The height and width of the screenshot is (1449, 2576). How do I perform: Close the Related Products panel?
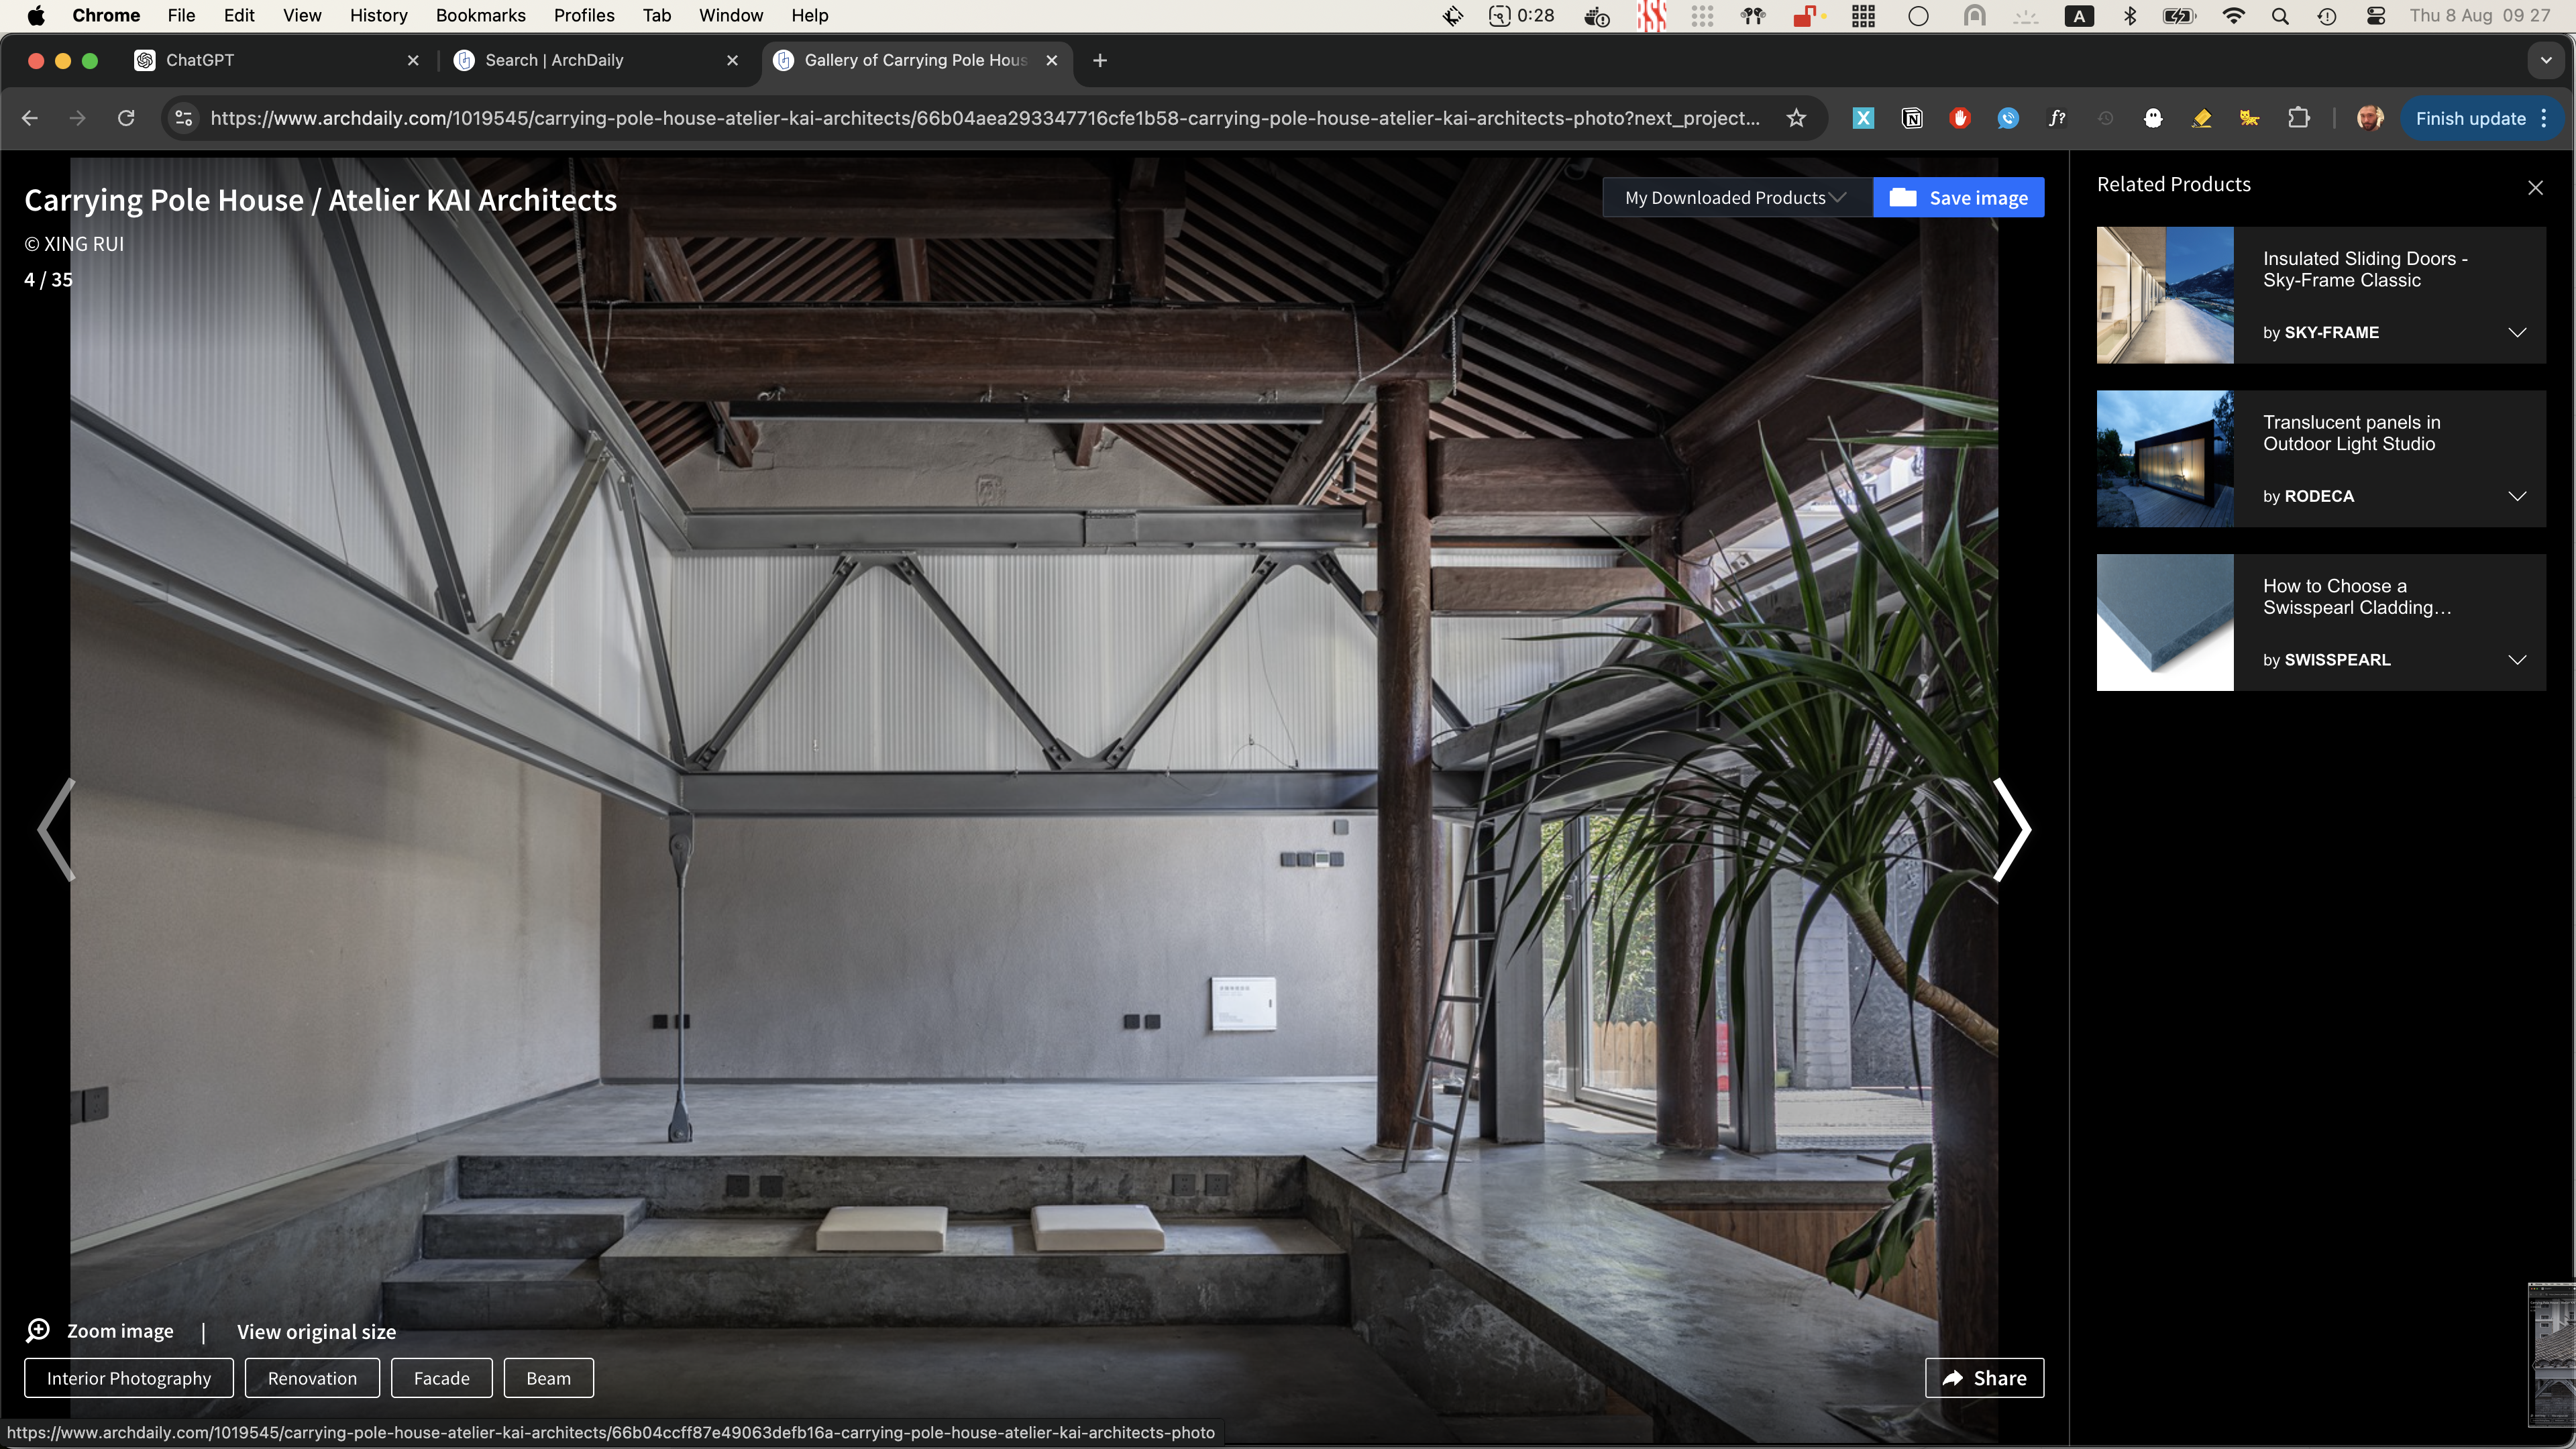2535,187
